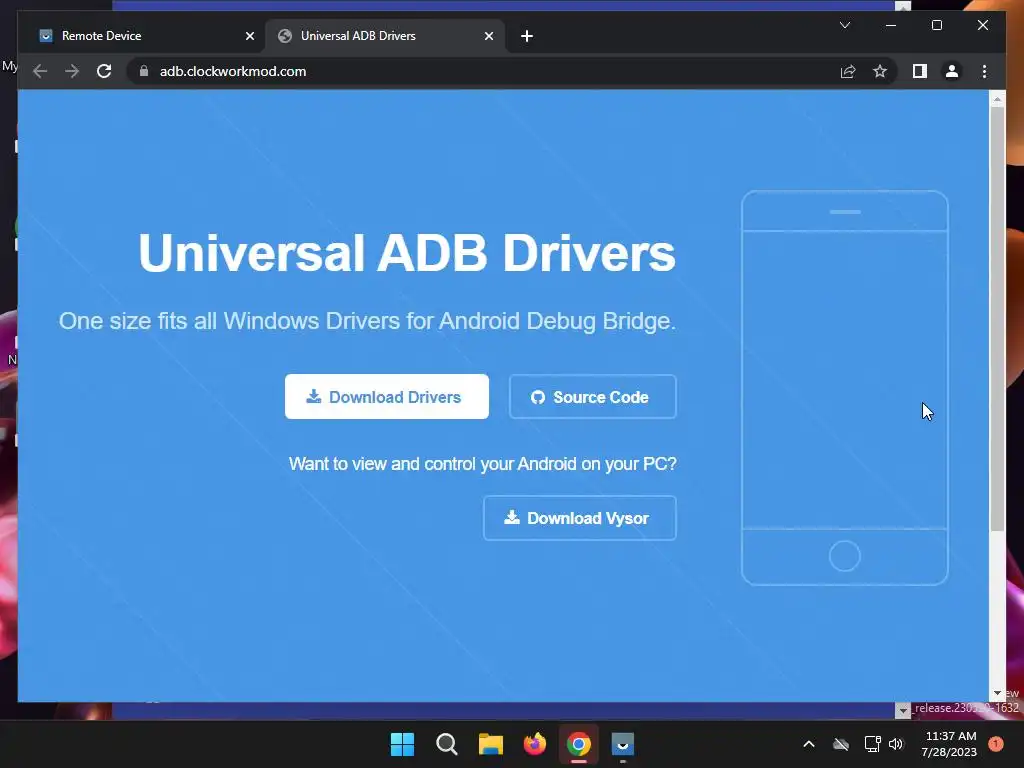Click the Download Drivers button
Image resolution: width=1024 pixels, height=768 pixels.
pyautogui.click(x=387, y=396)
